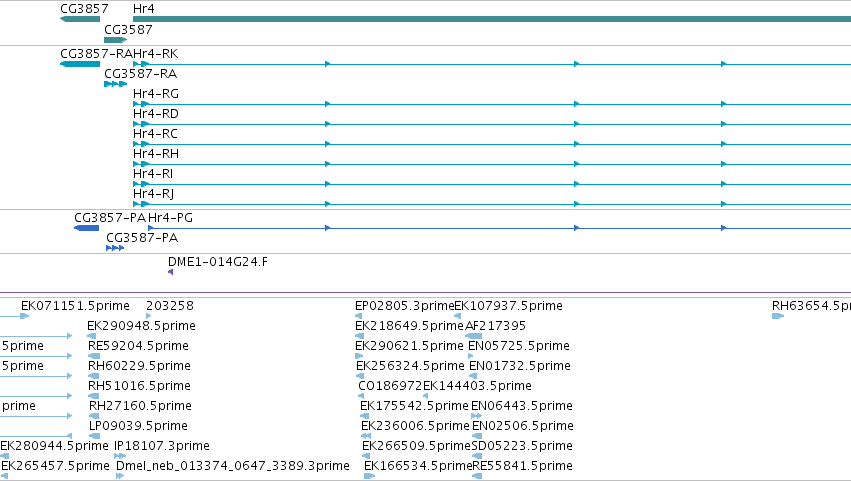
Task: Open the EK256324.5prime EST label
Action: tap(410, 366)
